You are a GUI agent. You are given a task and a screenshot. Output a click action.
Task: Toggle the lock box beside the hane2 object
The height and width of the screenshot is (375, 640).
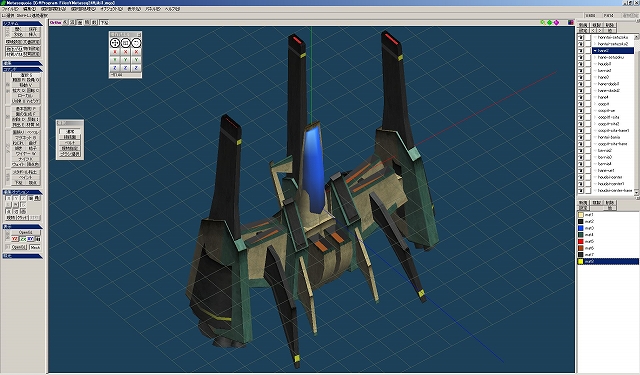click(x=588, y=51)
